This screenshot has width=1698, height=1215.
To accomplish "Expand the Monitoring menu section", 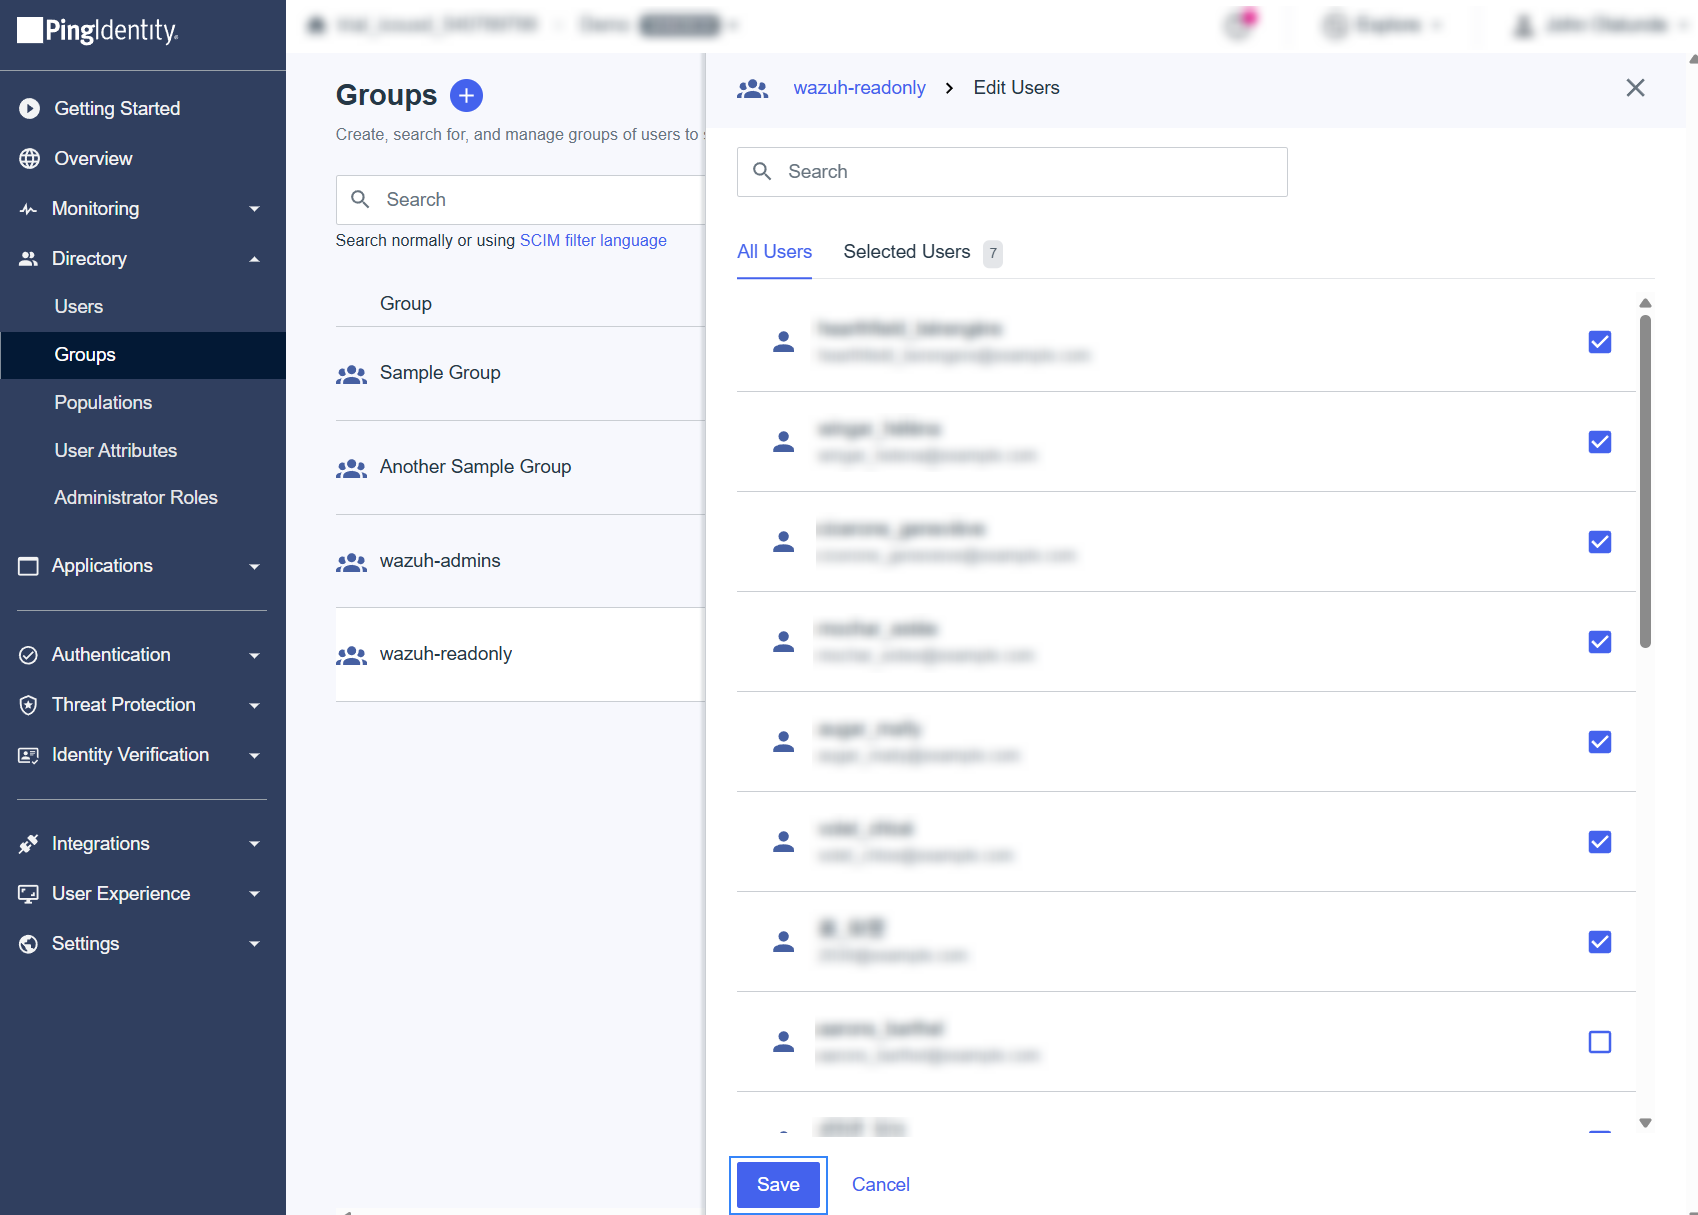I will click(254, 209).
